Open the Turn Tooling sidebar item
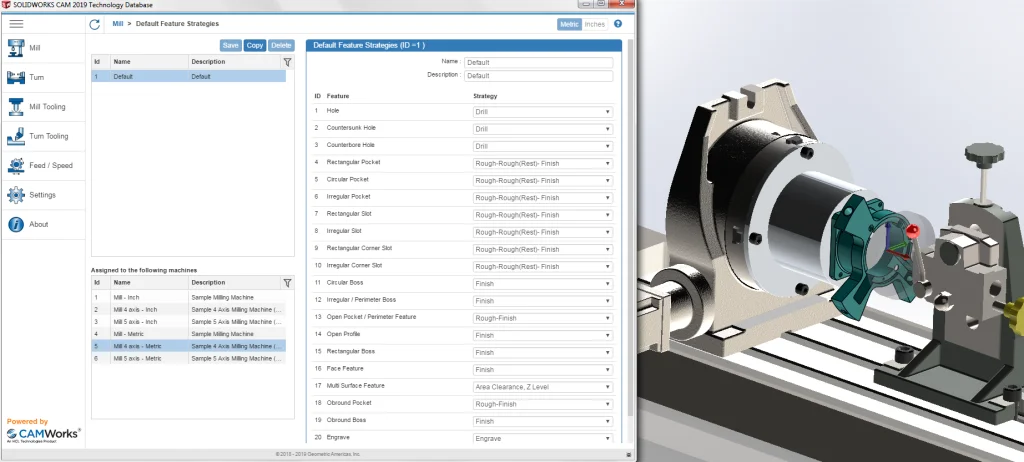Viewport: 1024px width, 462px height. [x=16, y=136]
